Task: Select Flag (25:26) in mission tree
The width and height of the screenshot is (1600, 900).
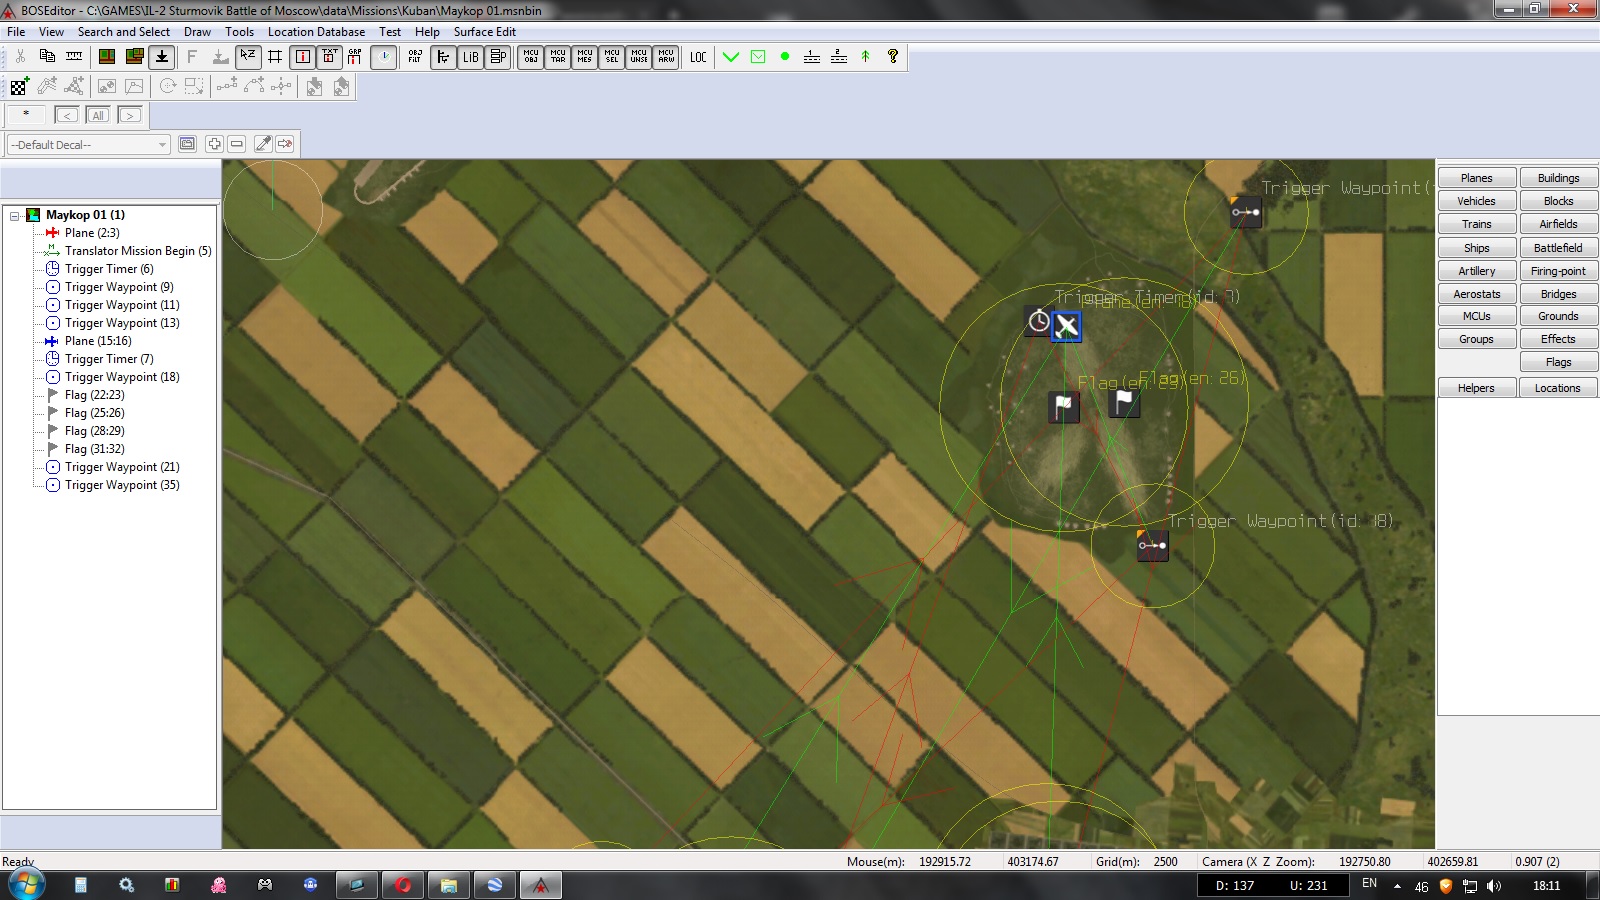Action: tap(94, 413)
